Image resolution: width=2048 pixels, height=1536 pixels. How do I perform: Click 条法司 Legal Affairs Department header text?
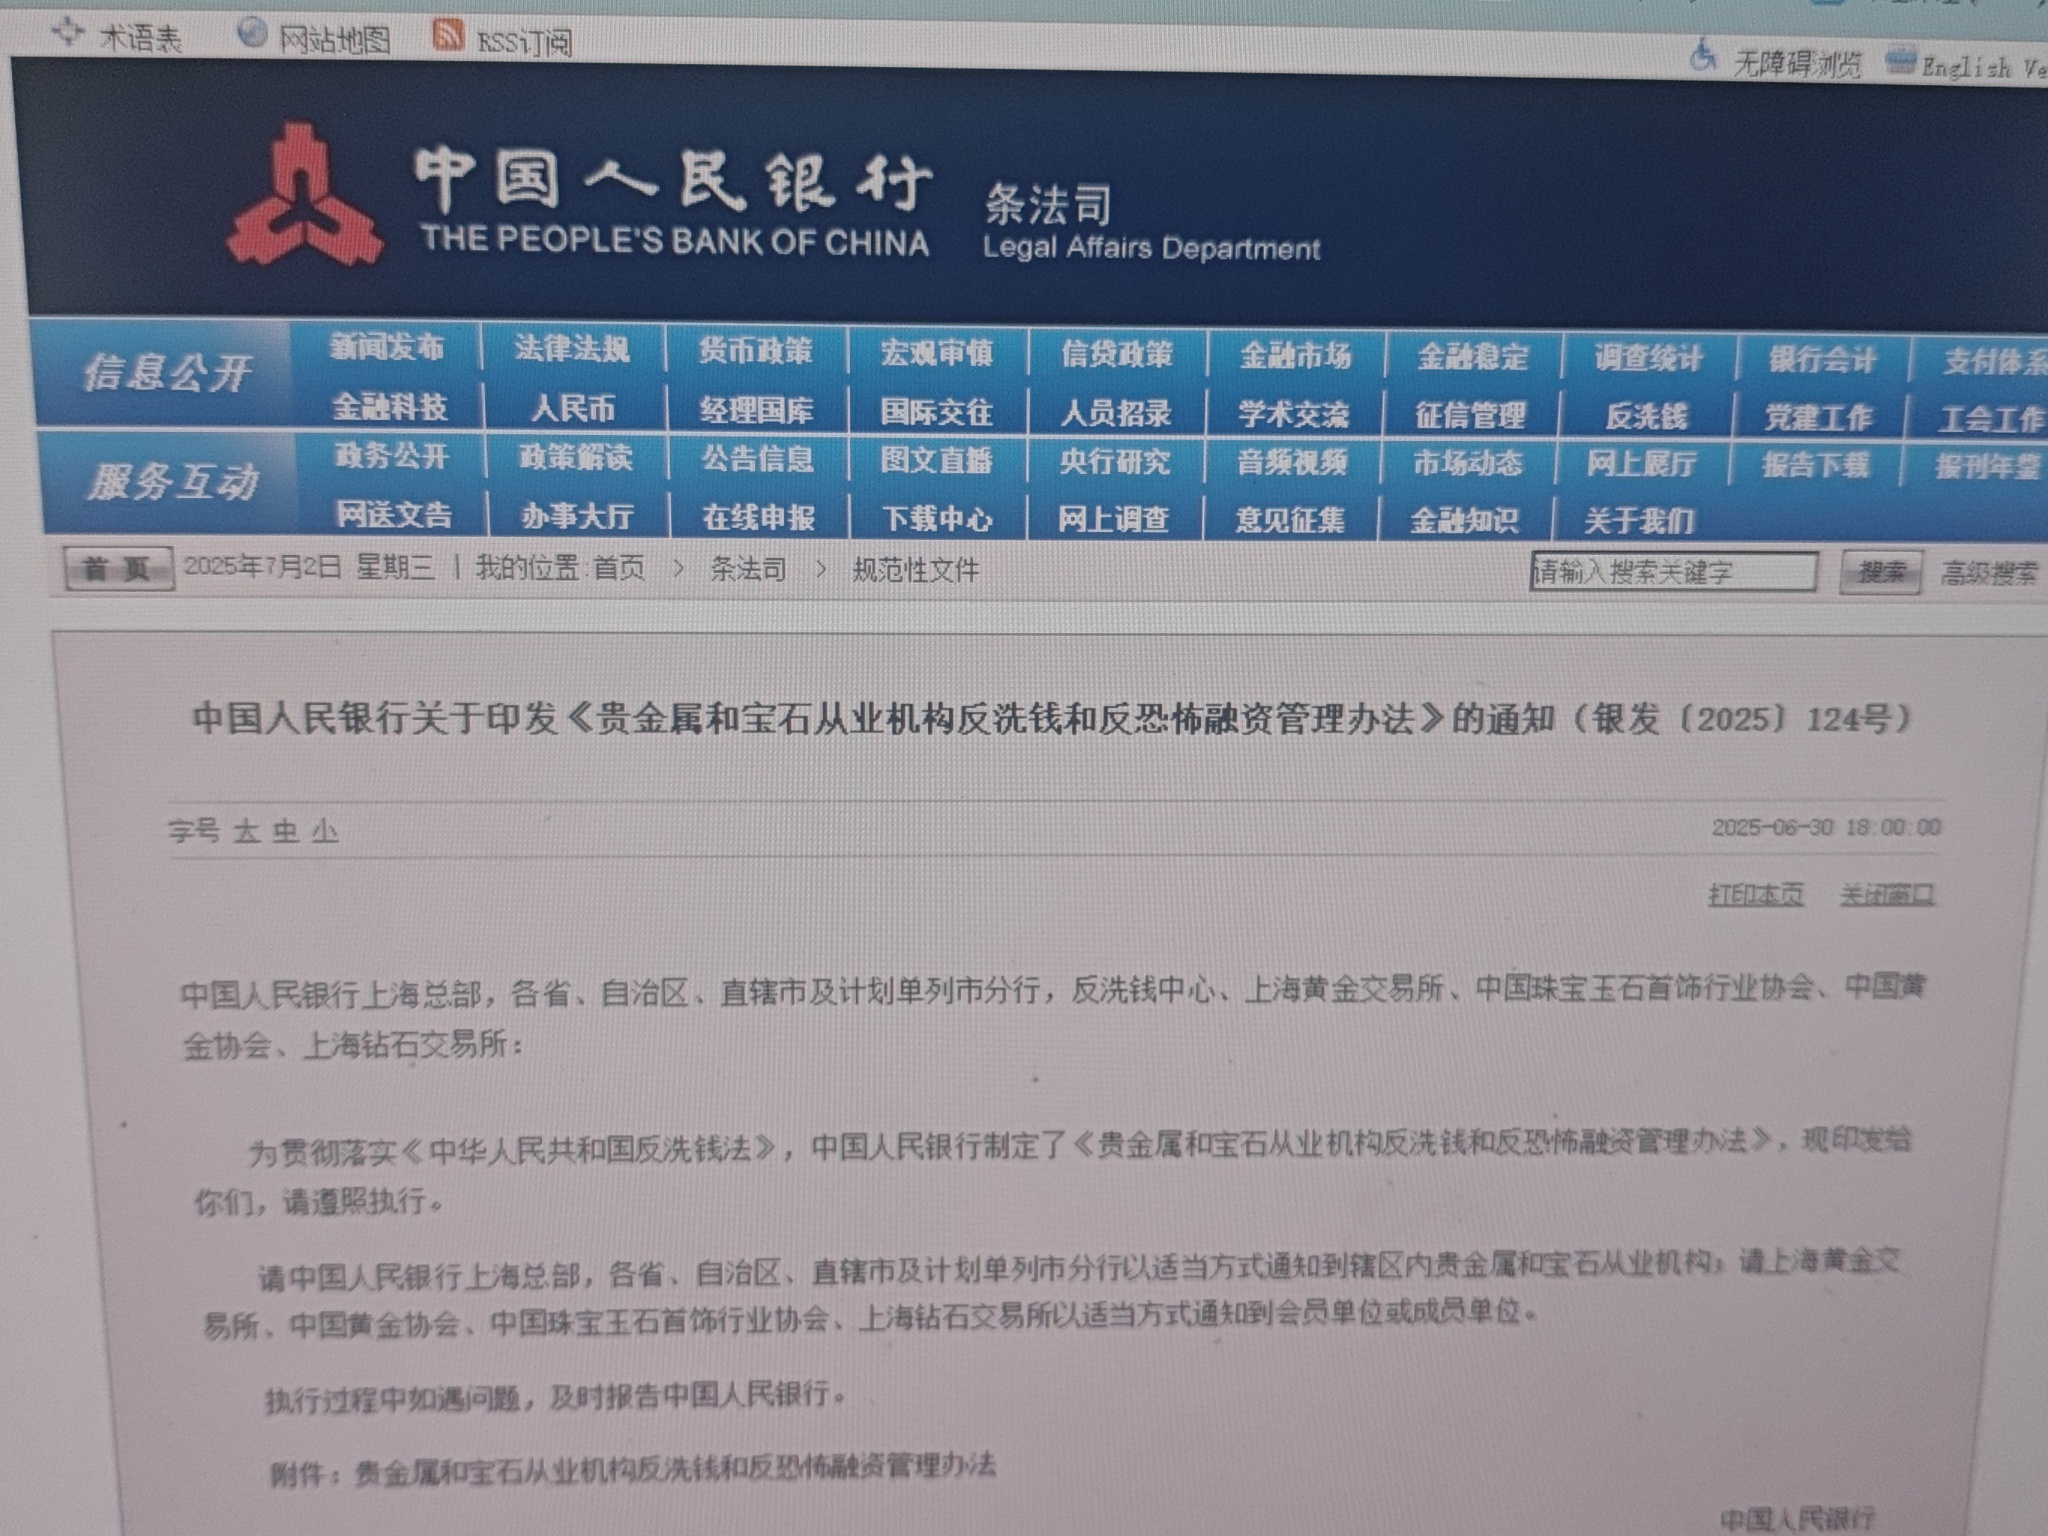click(x=1150, y=222)
